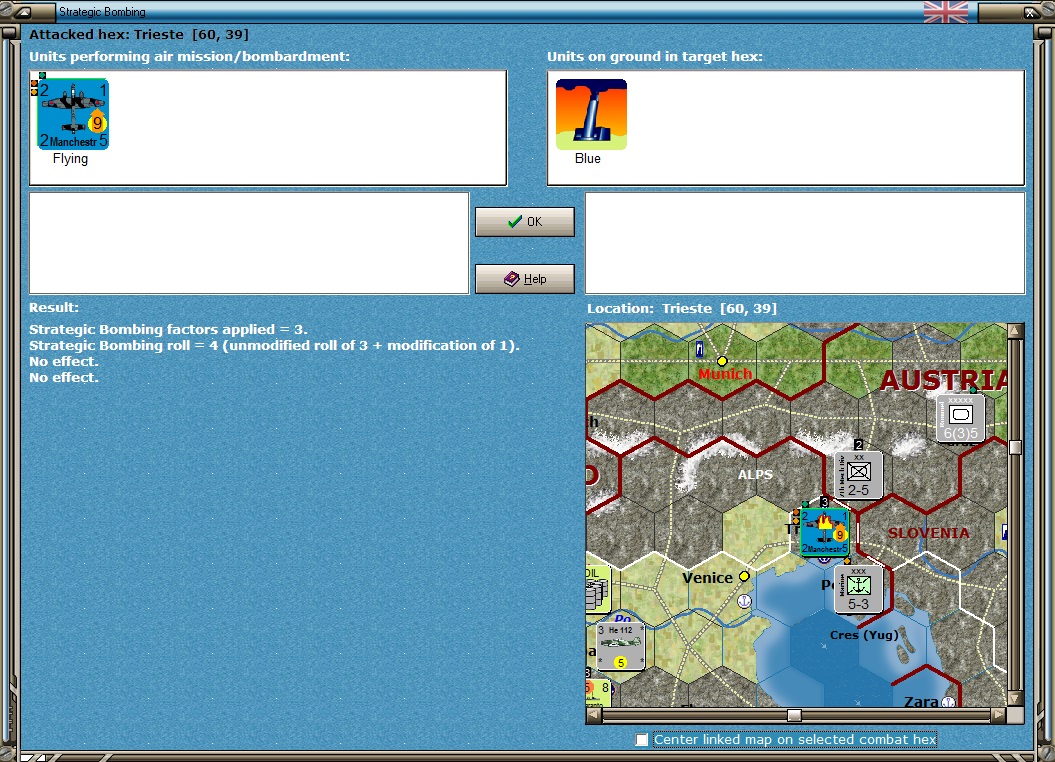Viewport: 1055px width, 762px height.
Task: Select the 6(3)5 army headquarters counter
Action: pyautogui.click(x=960, y=418)
